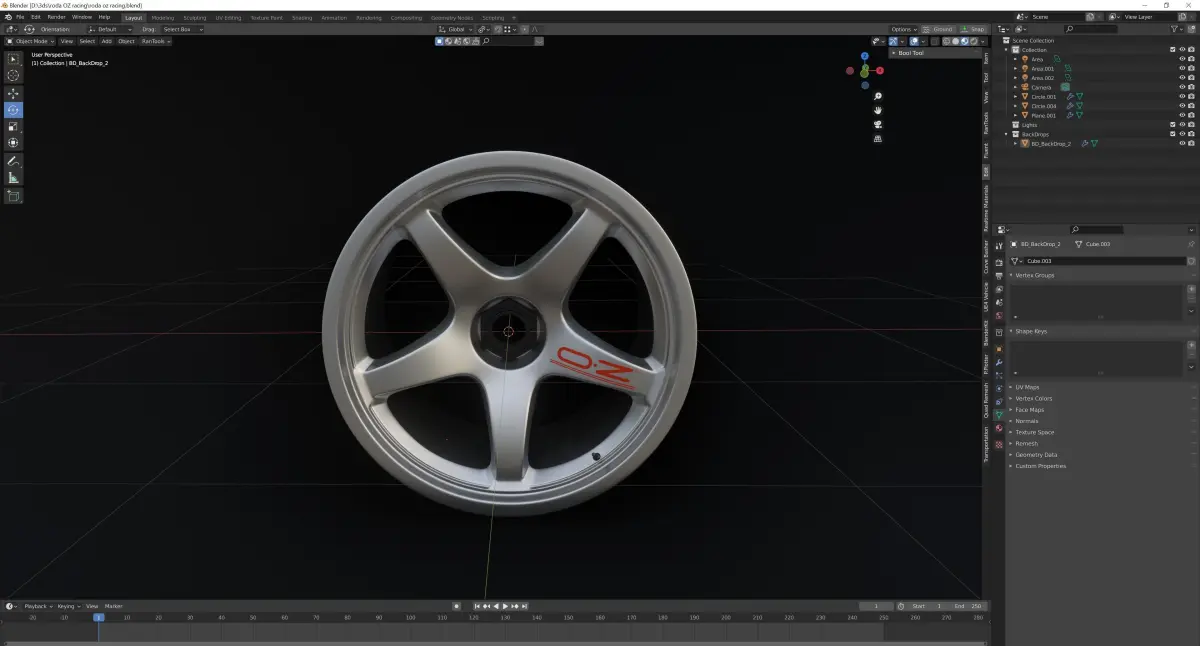Switch to the Modeling workspace tab

162,17
